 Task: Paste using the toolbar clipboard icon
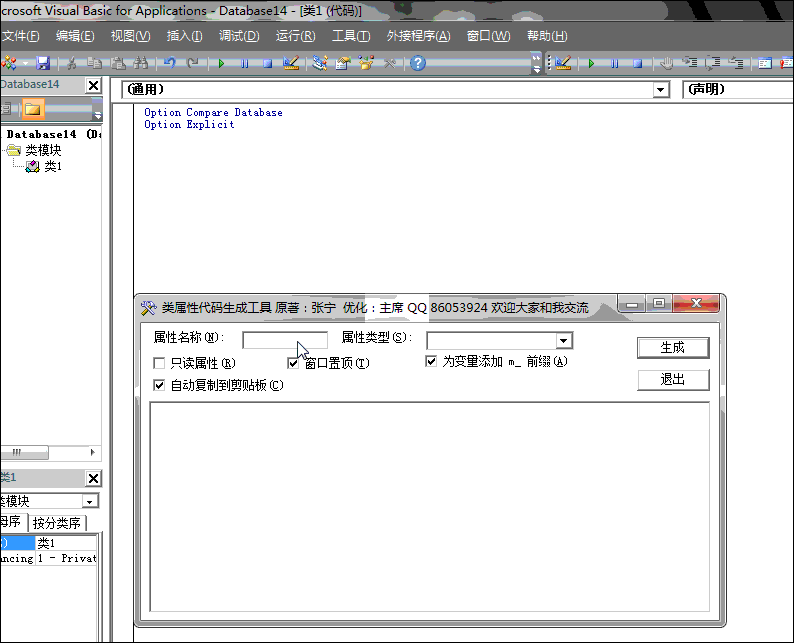click(118, 63)
